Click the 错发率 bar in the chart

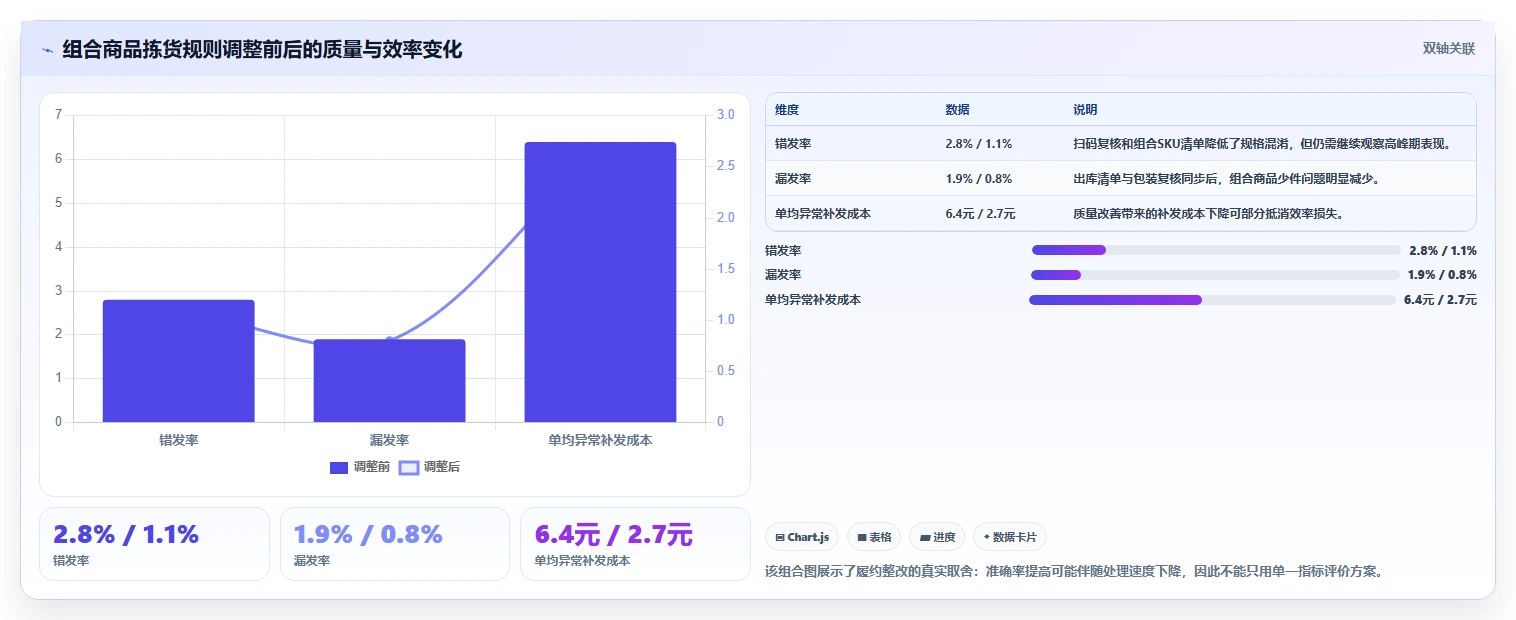[179, 361]
